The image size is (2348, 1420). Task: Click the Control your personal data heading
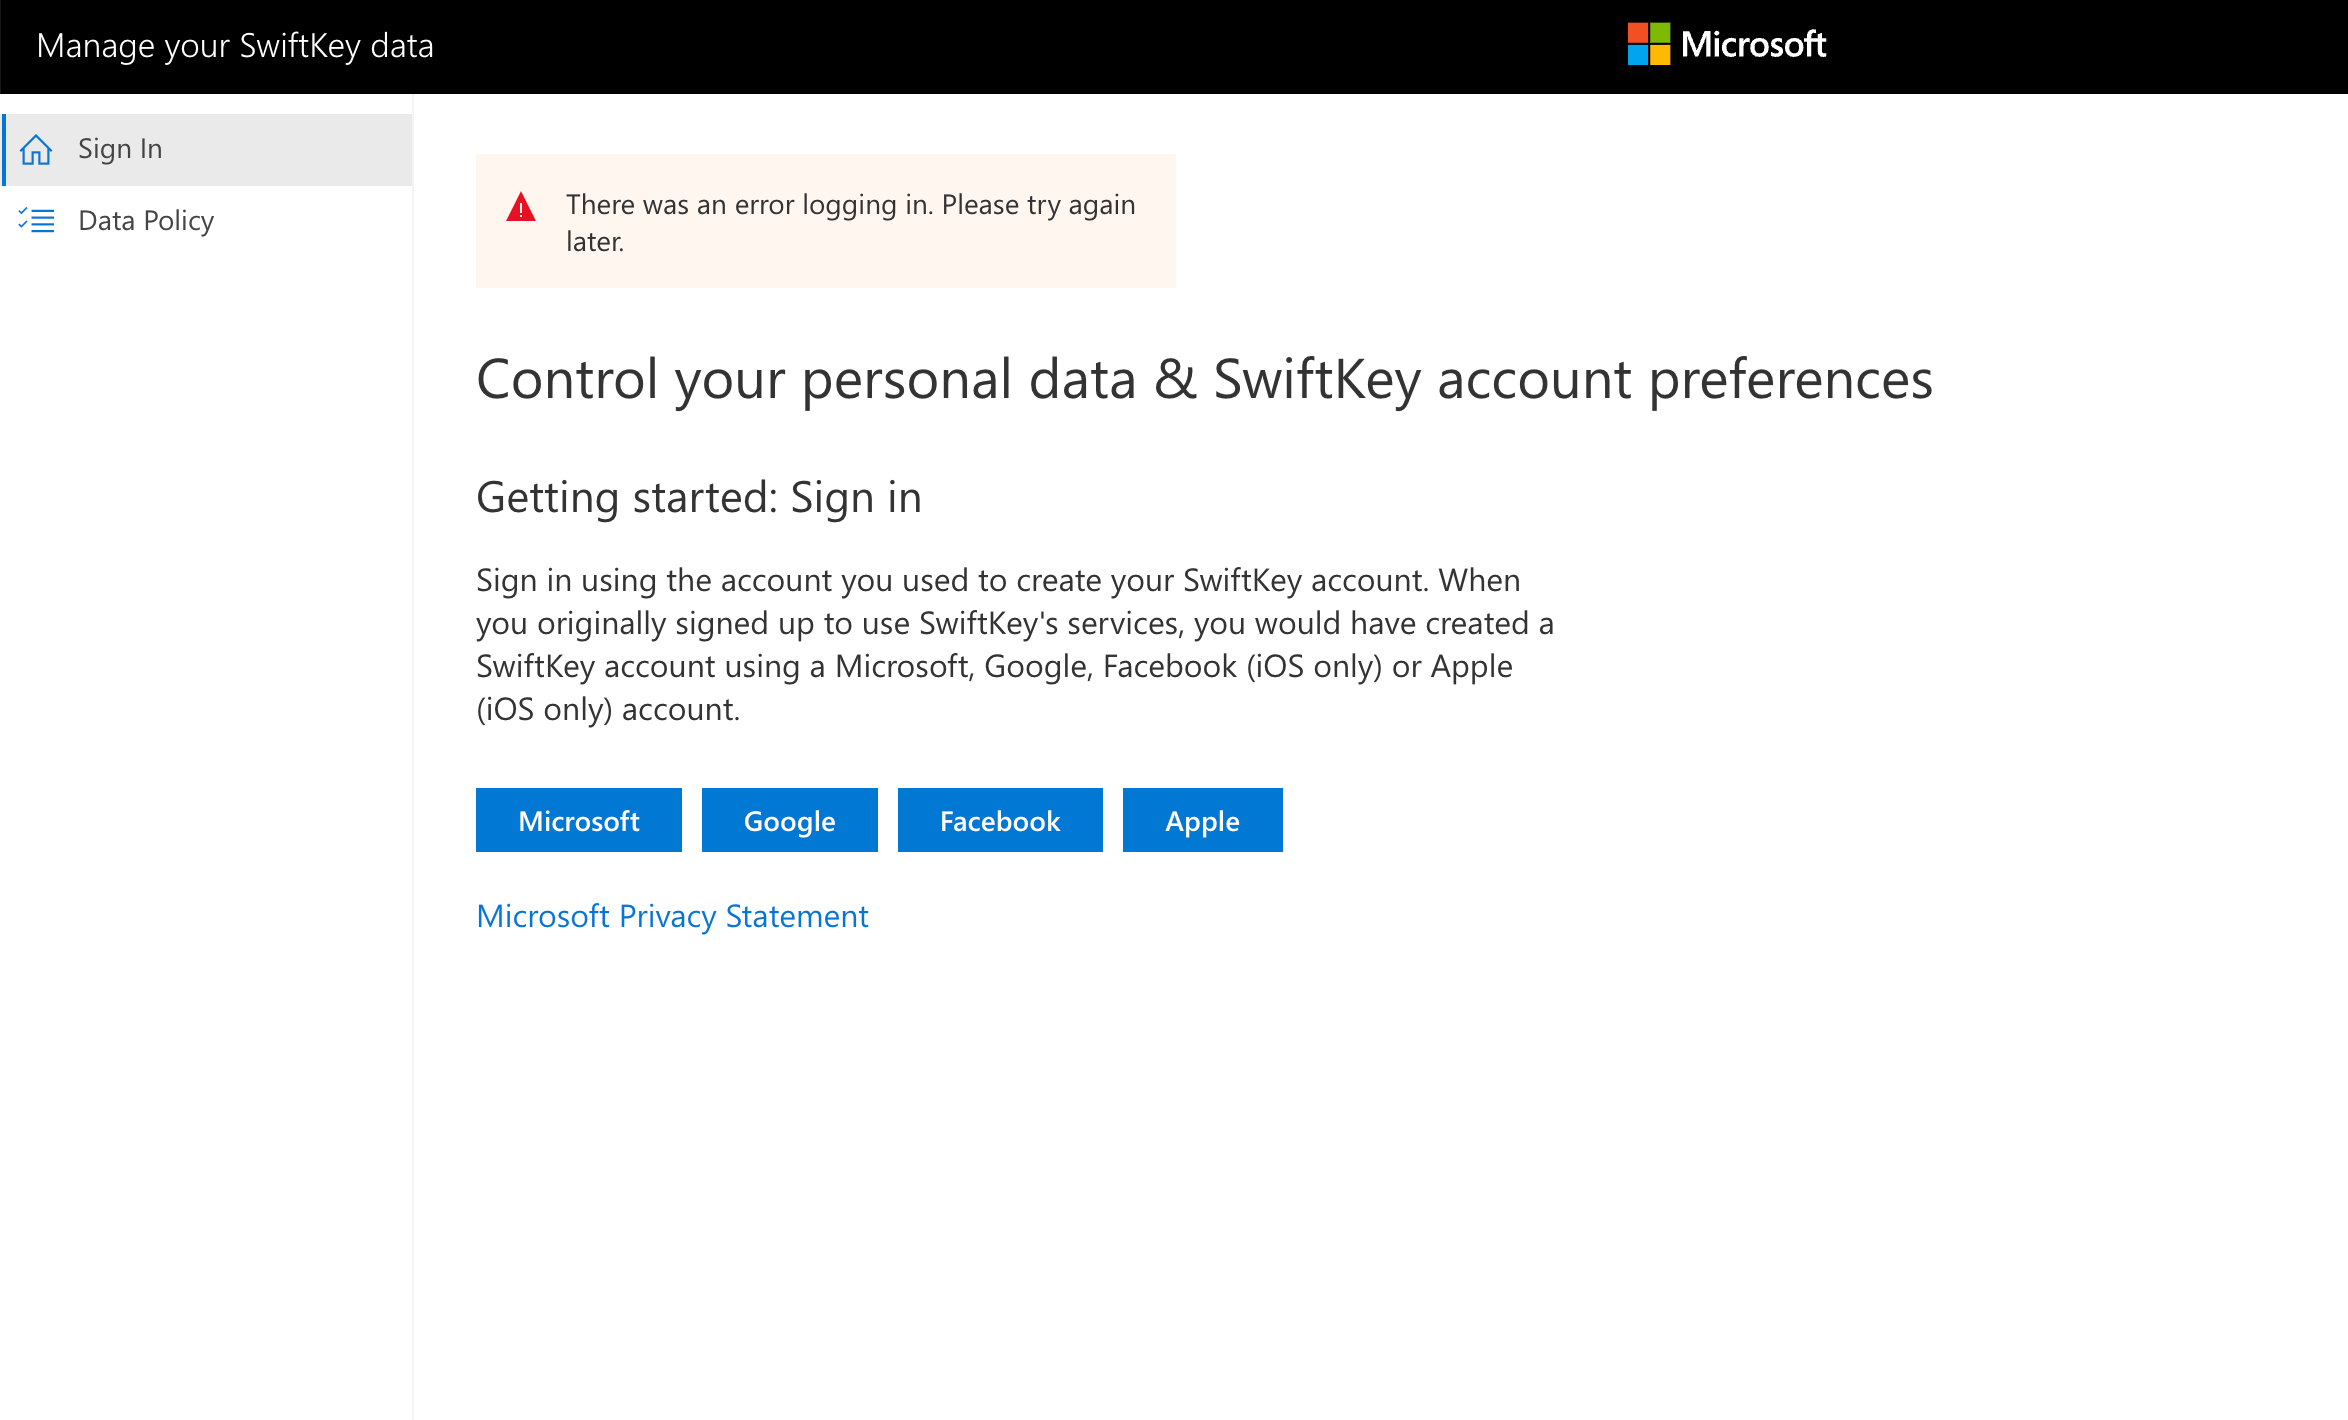tap(1204, 380)
